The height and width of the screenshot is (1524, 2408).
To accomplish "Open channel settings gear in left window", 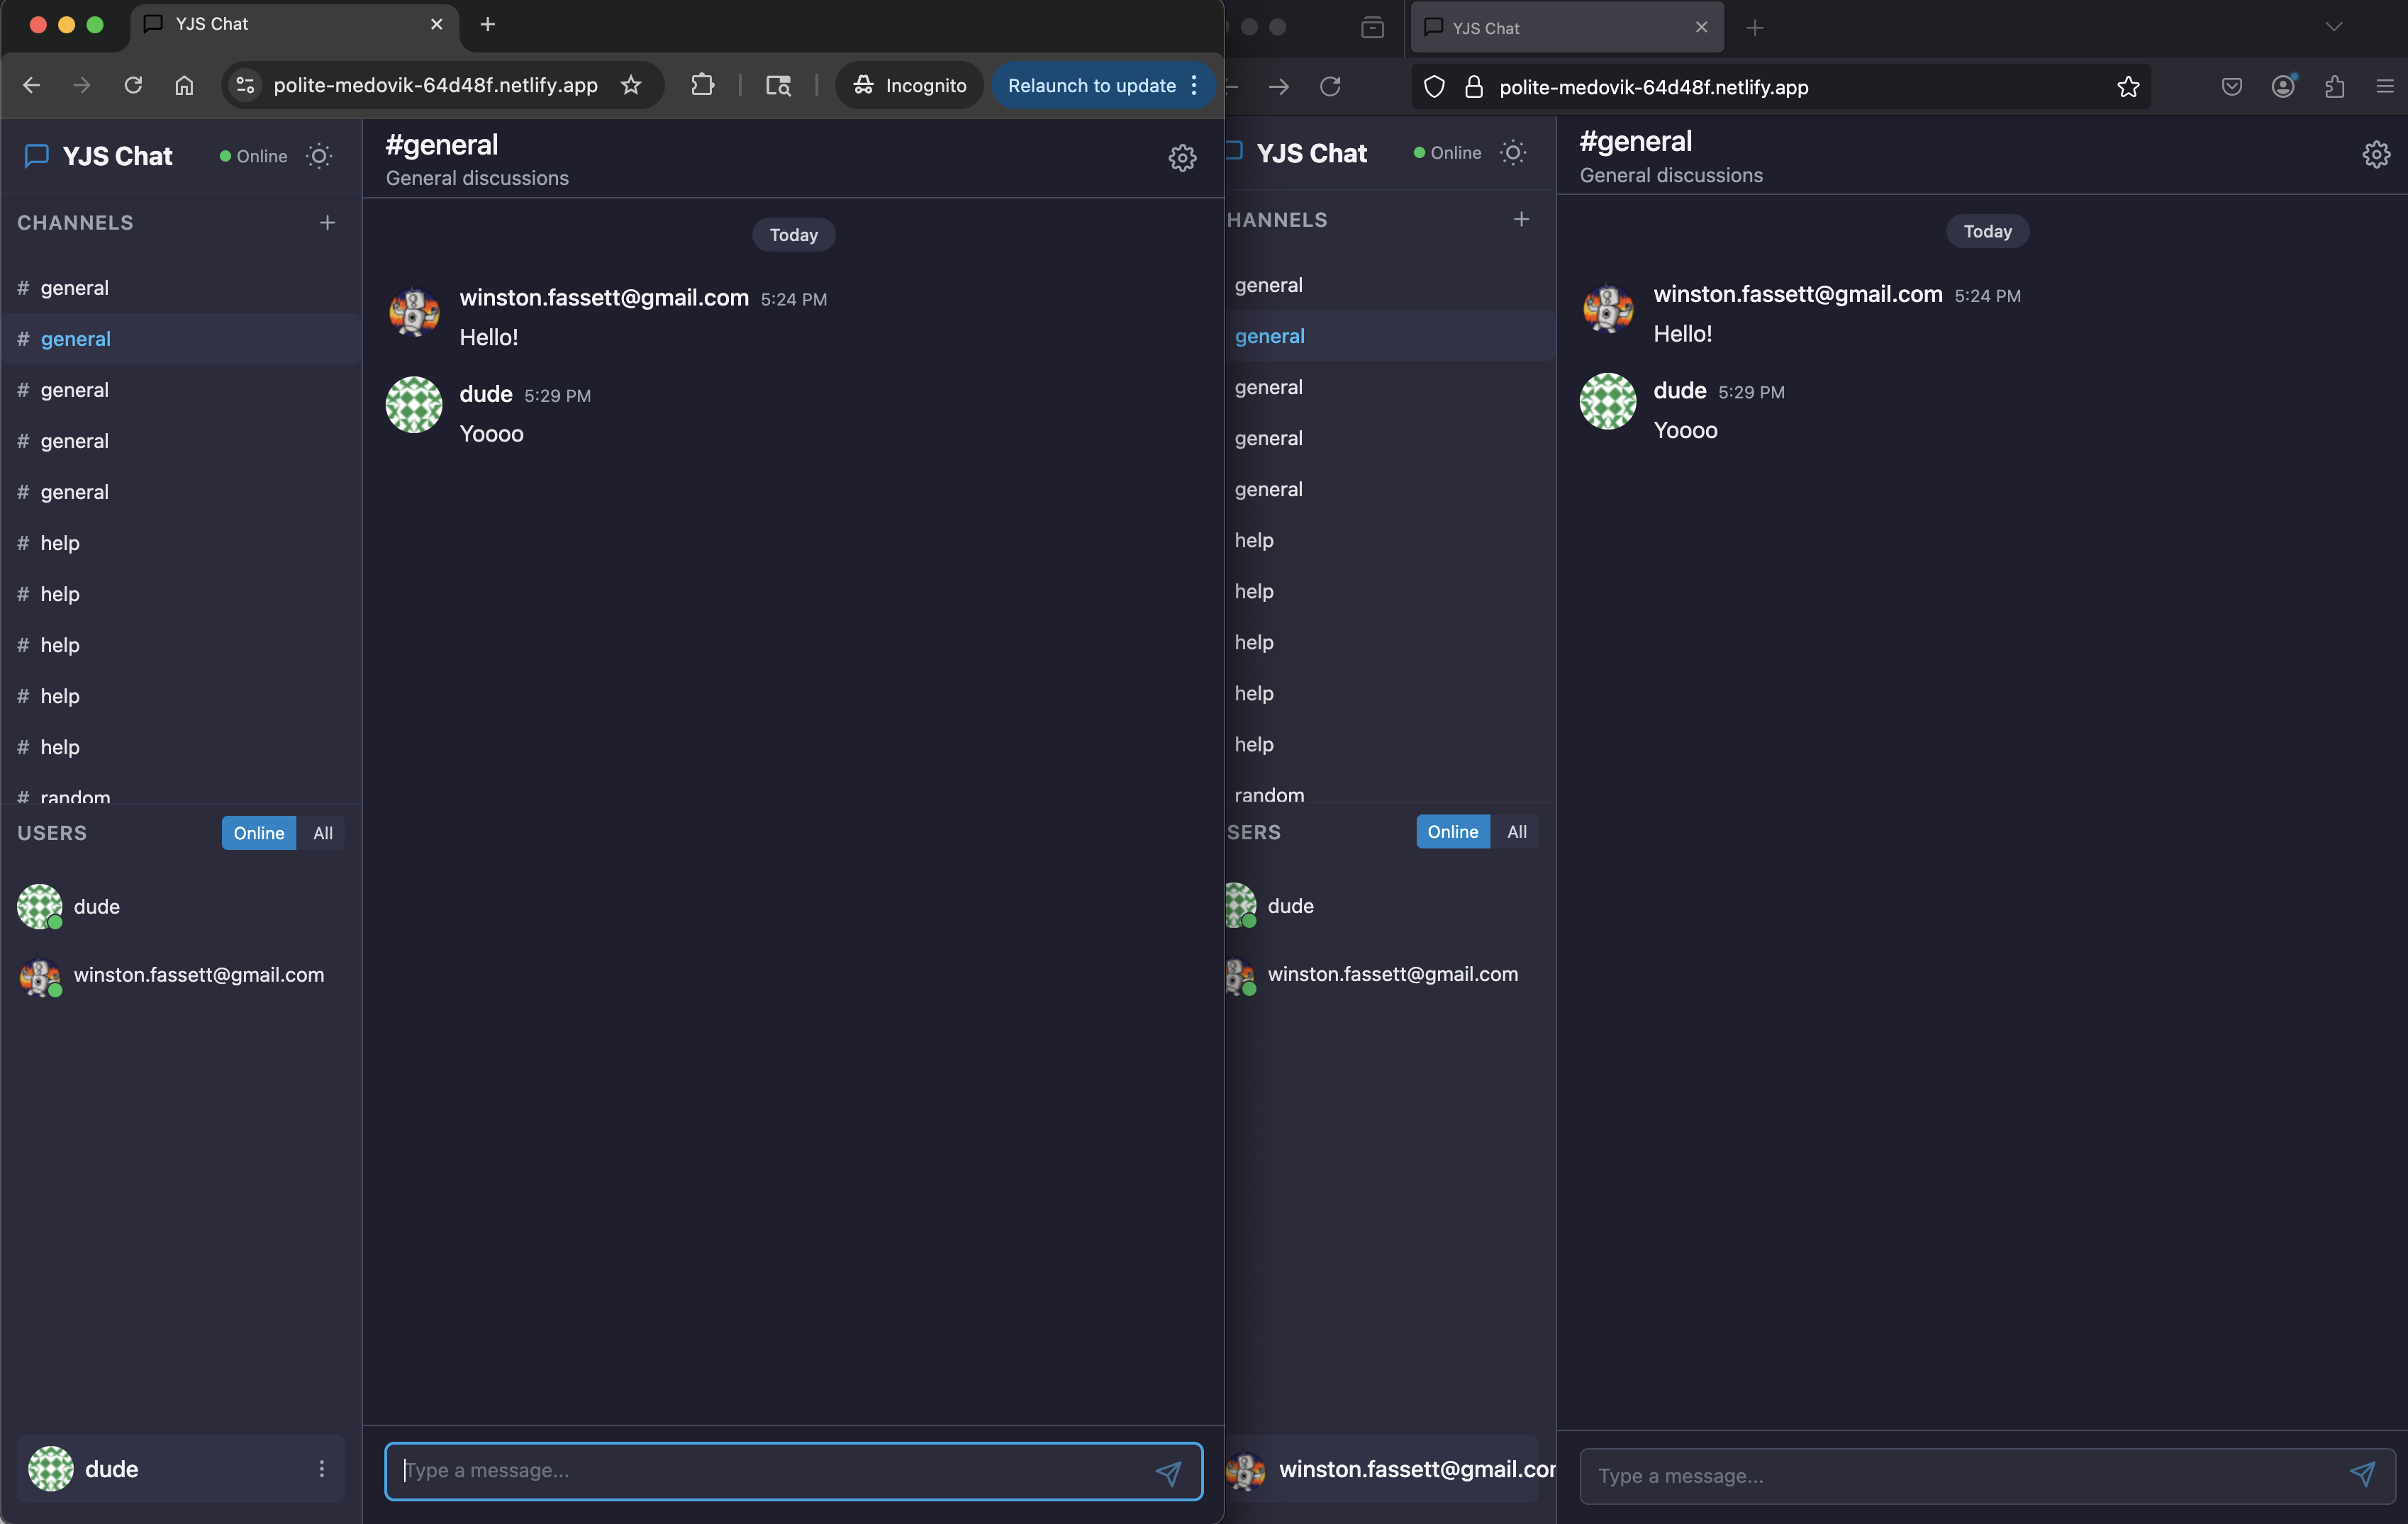I will pyautogui.click(x=1182, y=158).
